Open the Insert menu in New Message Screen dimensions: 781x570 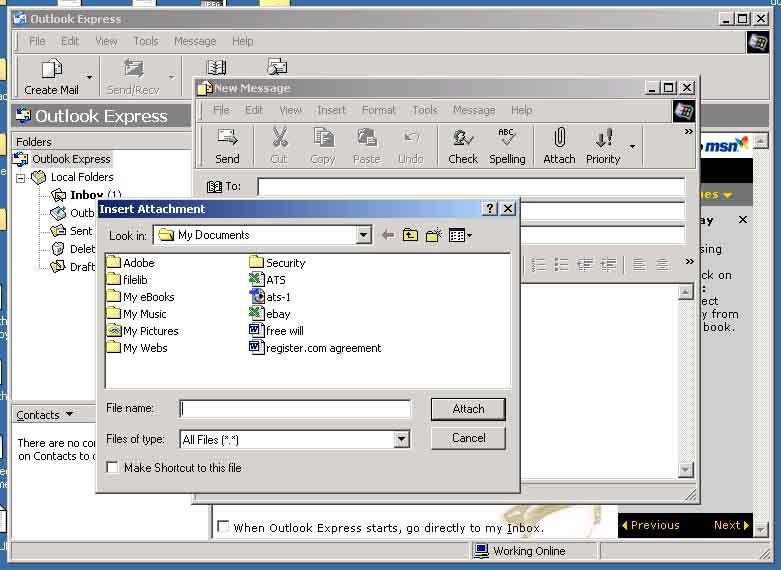point(331,110)
